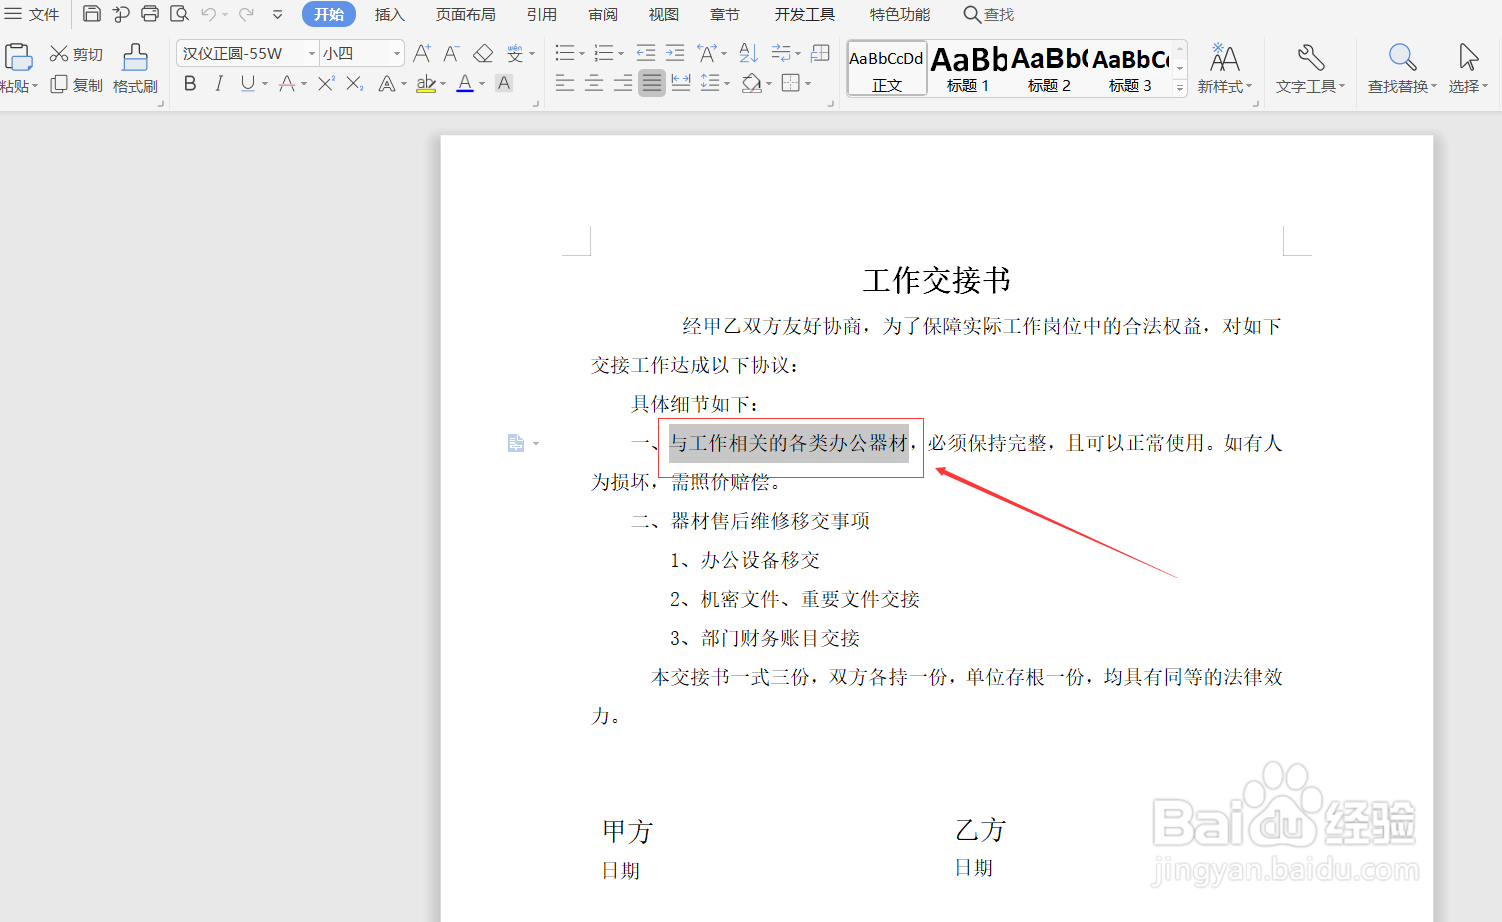Click 选择 selection button
Image resolution: width=1502 pixels, height=922 pixels.
click(x=1468, y=68)
